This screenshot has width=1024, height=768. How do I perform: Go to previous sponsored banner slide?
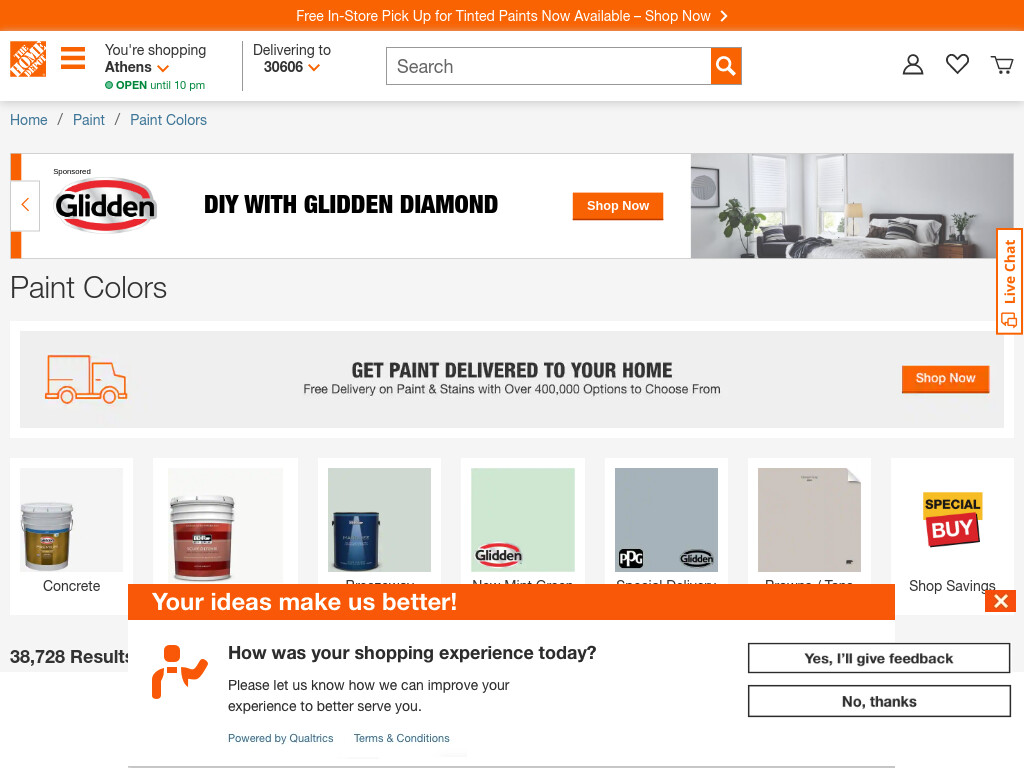tap(25, 205)
